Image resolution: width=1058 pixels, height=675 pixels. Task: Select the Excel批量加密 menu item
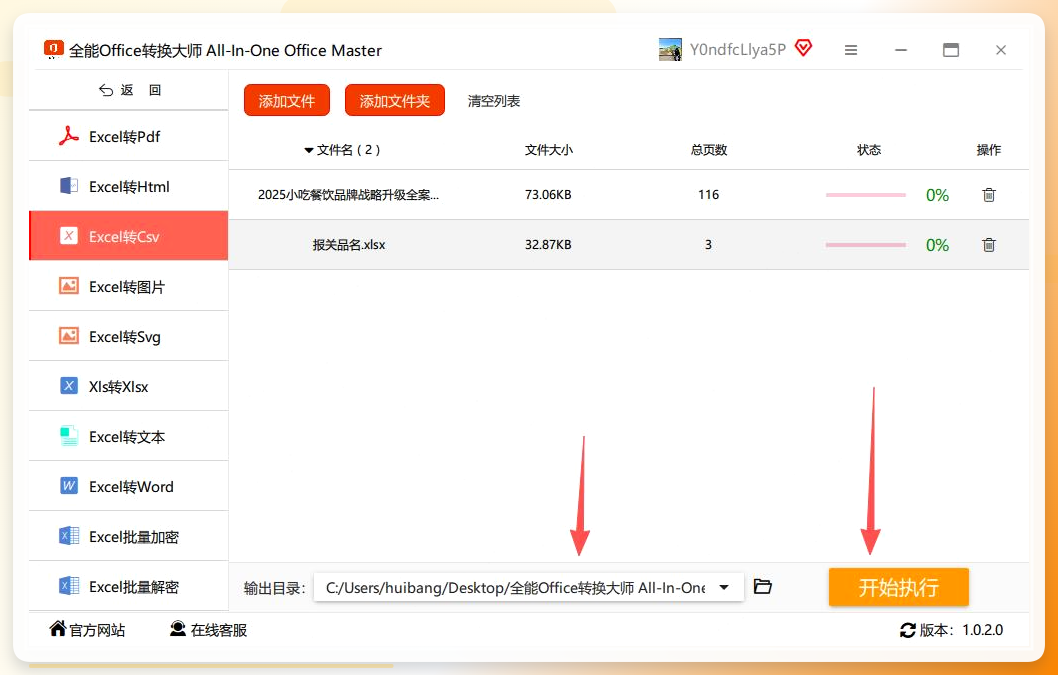128,535
